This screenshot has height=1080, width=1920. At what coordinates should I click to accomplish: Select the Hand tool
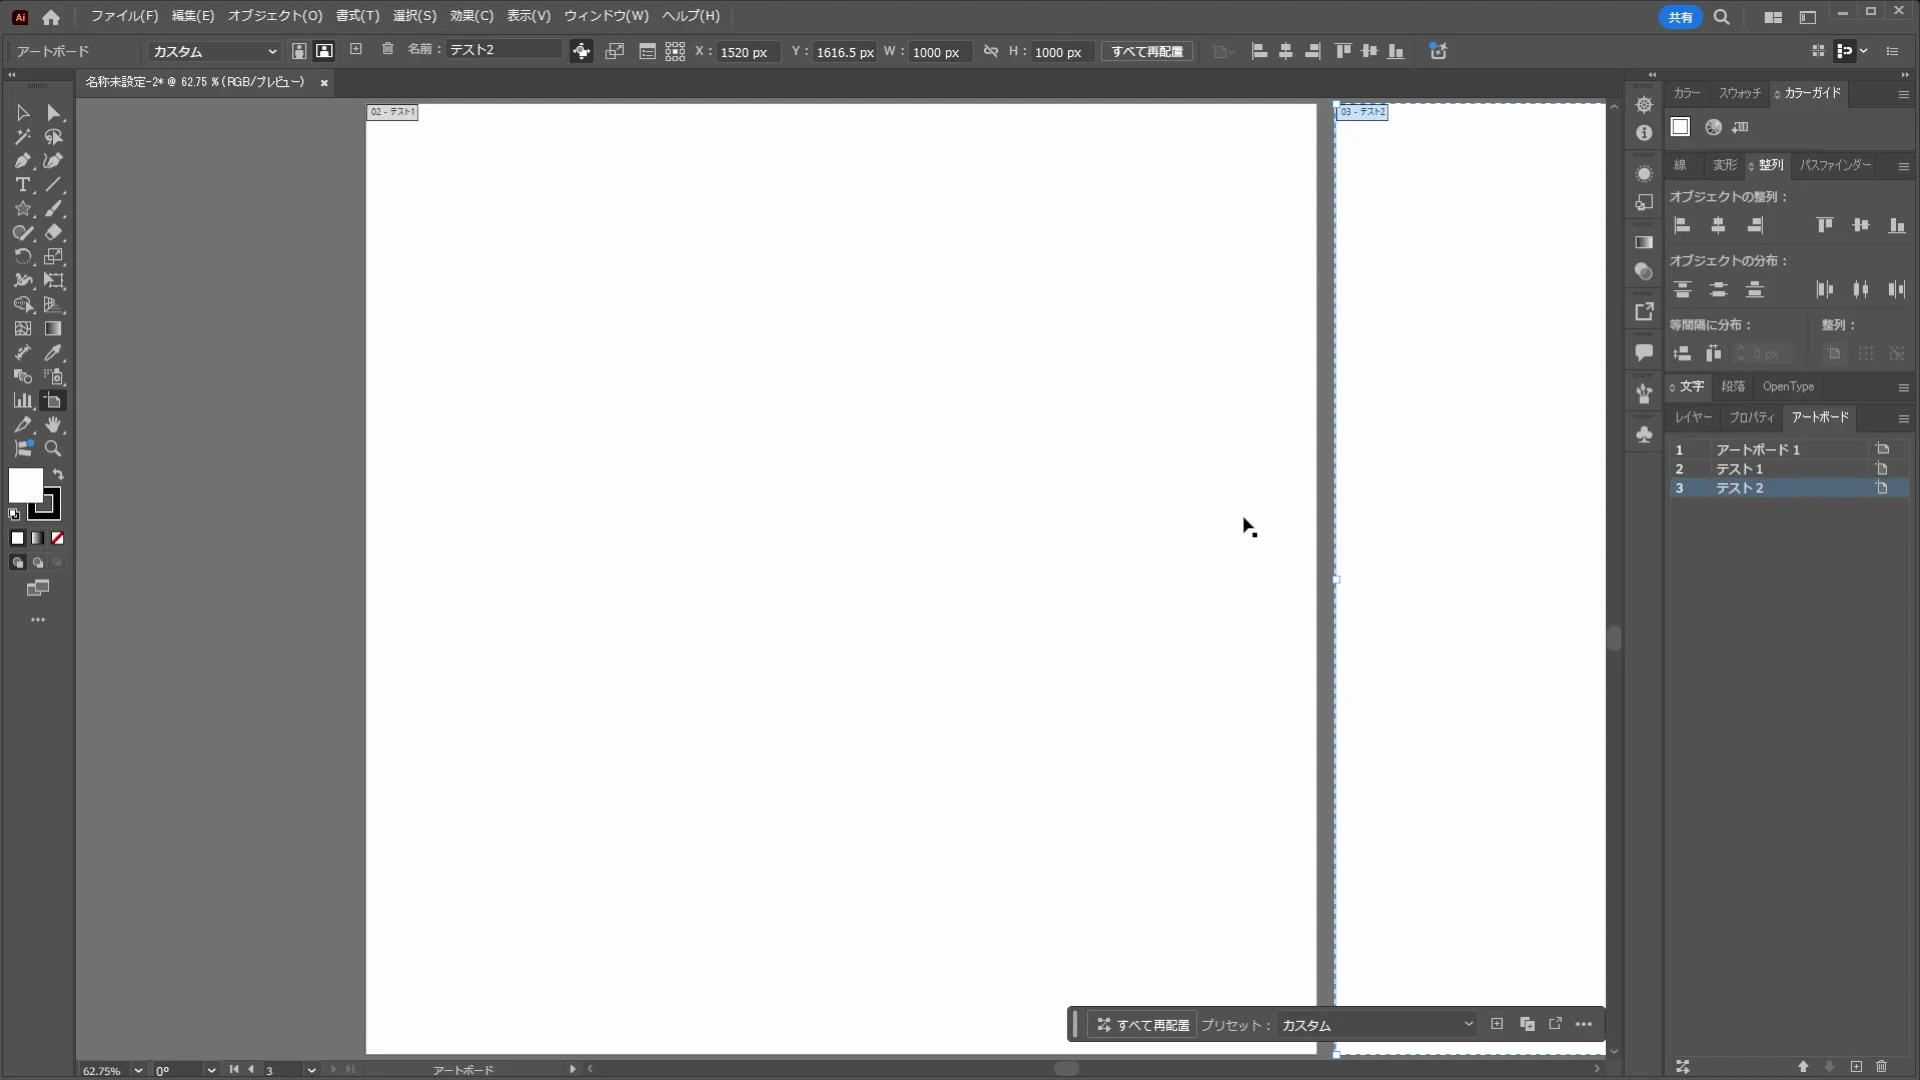click(54, 425)
